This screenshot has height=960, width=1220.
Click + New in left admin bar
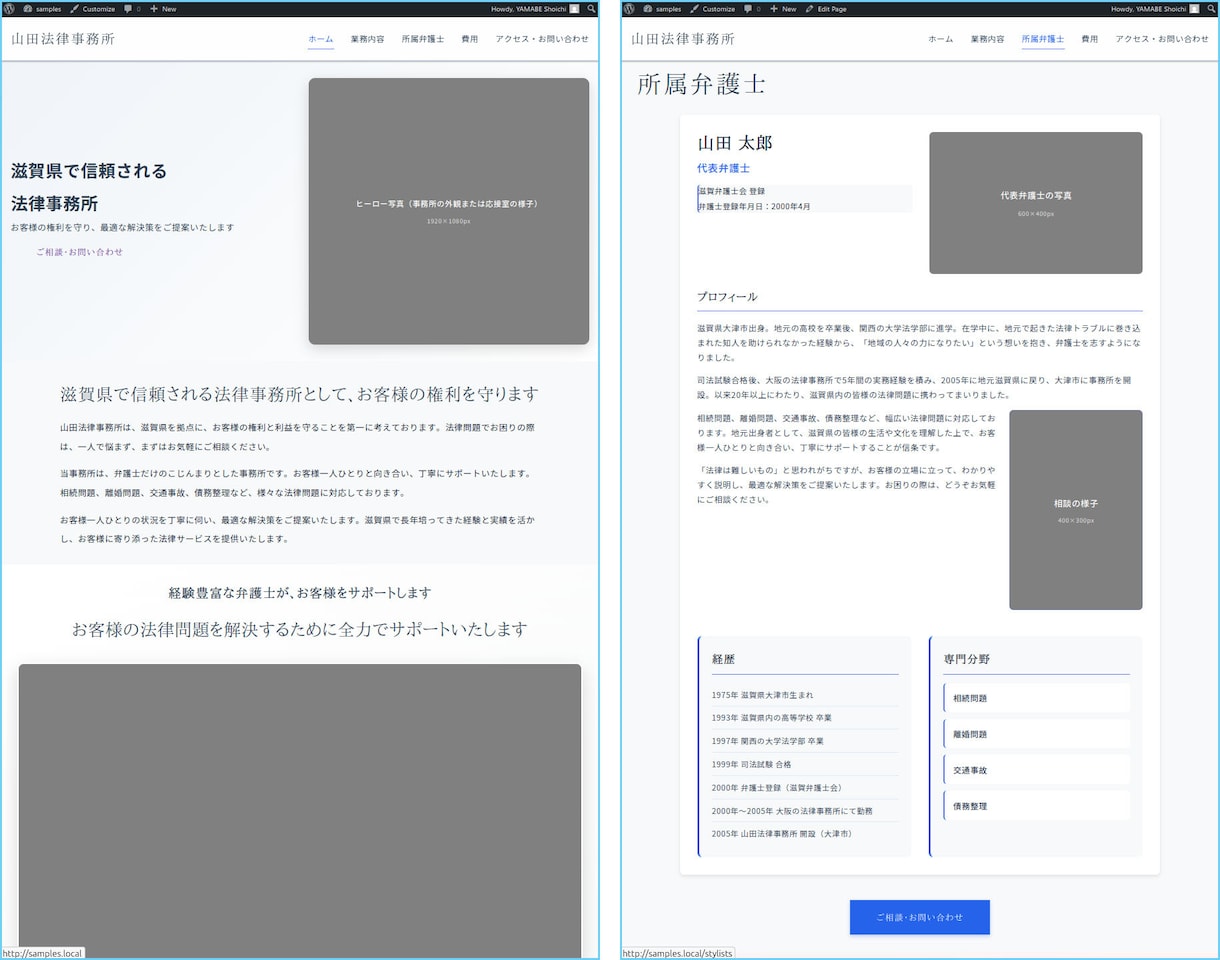tap(163, 8)
